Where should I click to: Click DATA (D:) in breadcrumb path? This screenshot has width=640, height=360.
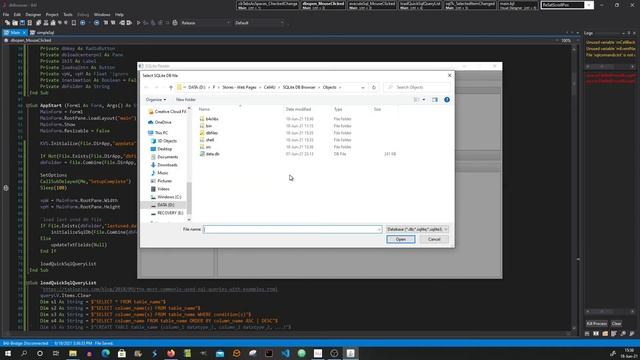[197, 87]
